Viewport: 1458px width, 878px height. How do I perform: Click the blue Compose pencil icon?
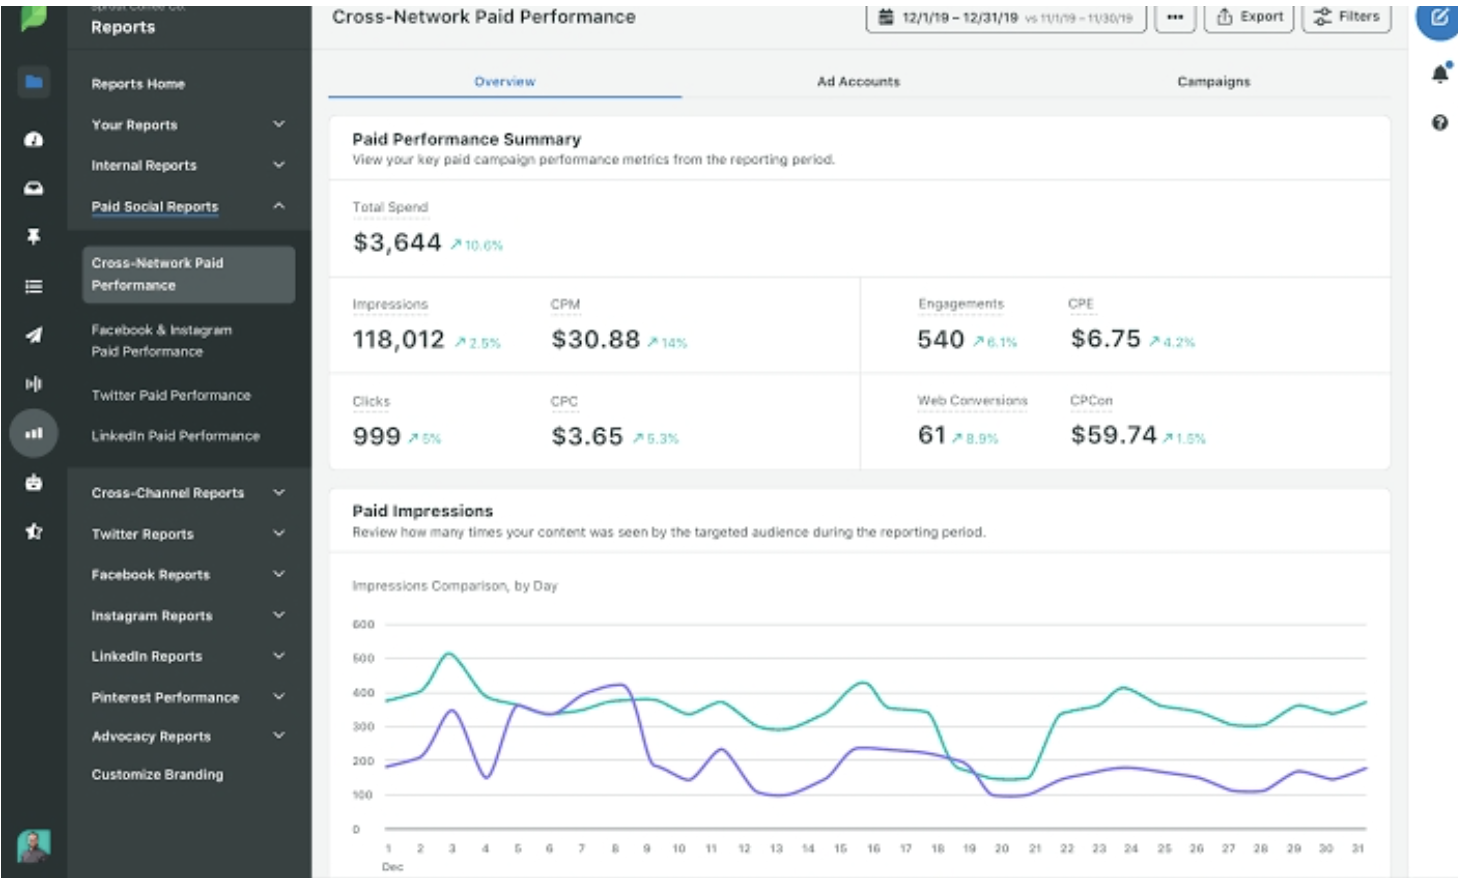tap(1438, 18)
